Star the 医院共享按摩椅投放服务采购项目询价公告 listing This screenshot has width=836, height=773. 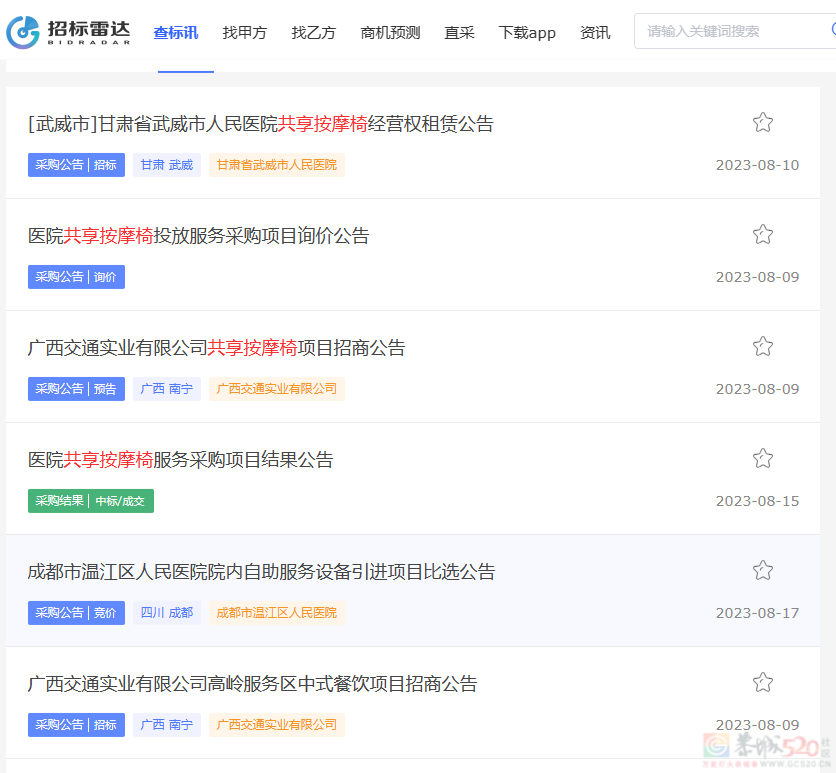pos(762,235)
